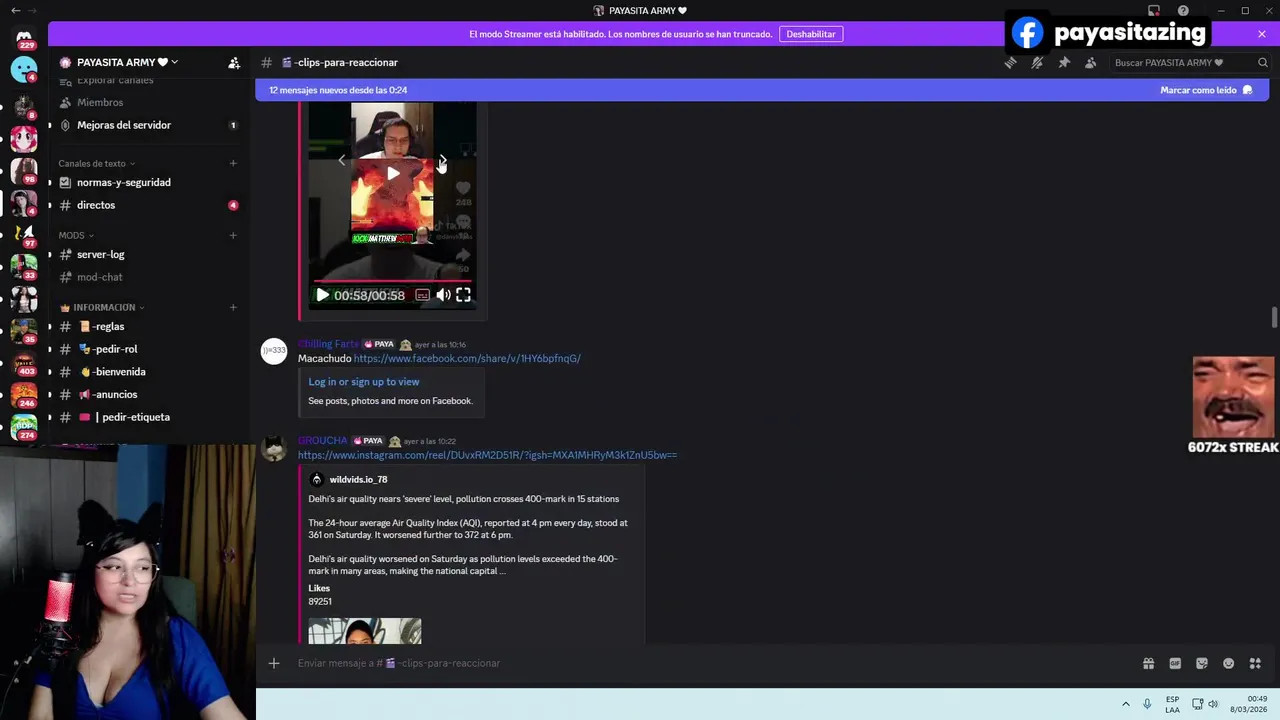1280x720 pixels.
Task: Add channel to MODS category
Action: pos(233,235)
